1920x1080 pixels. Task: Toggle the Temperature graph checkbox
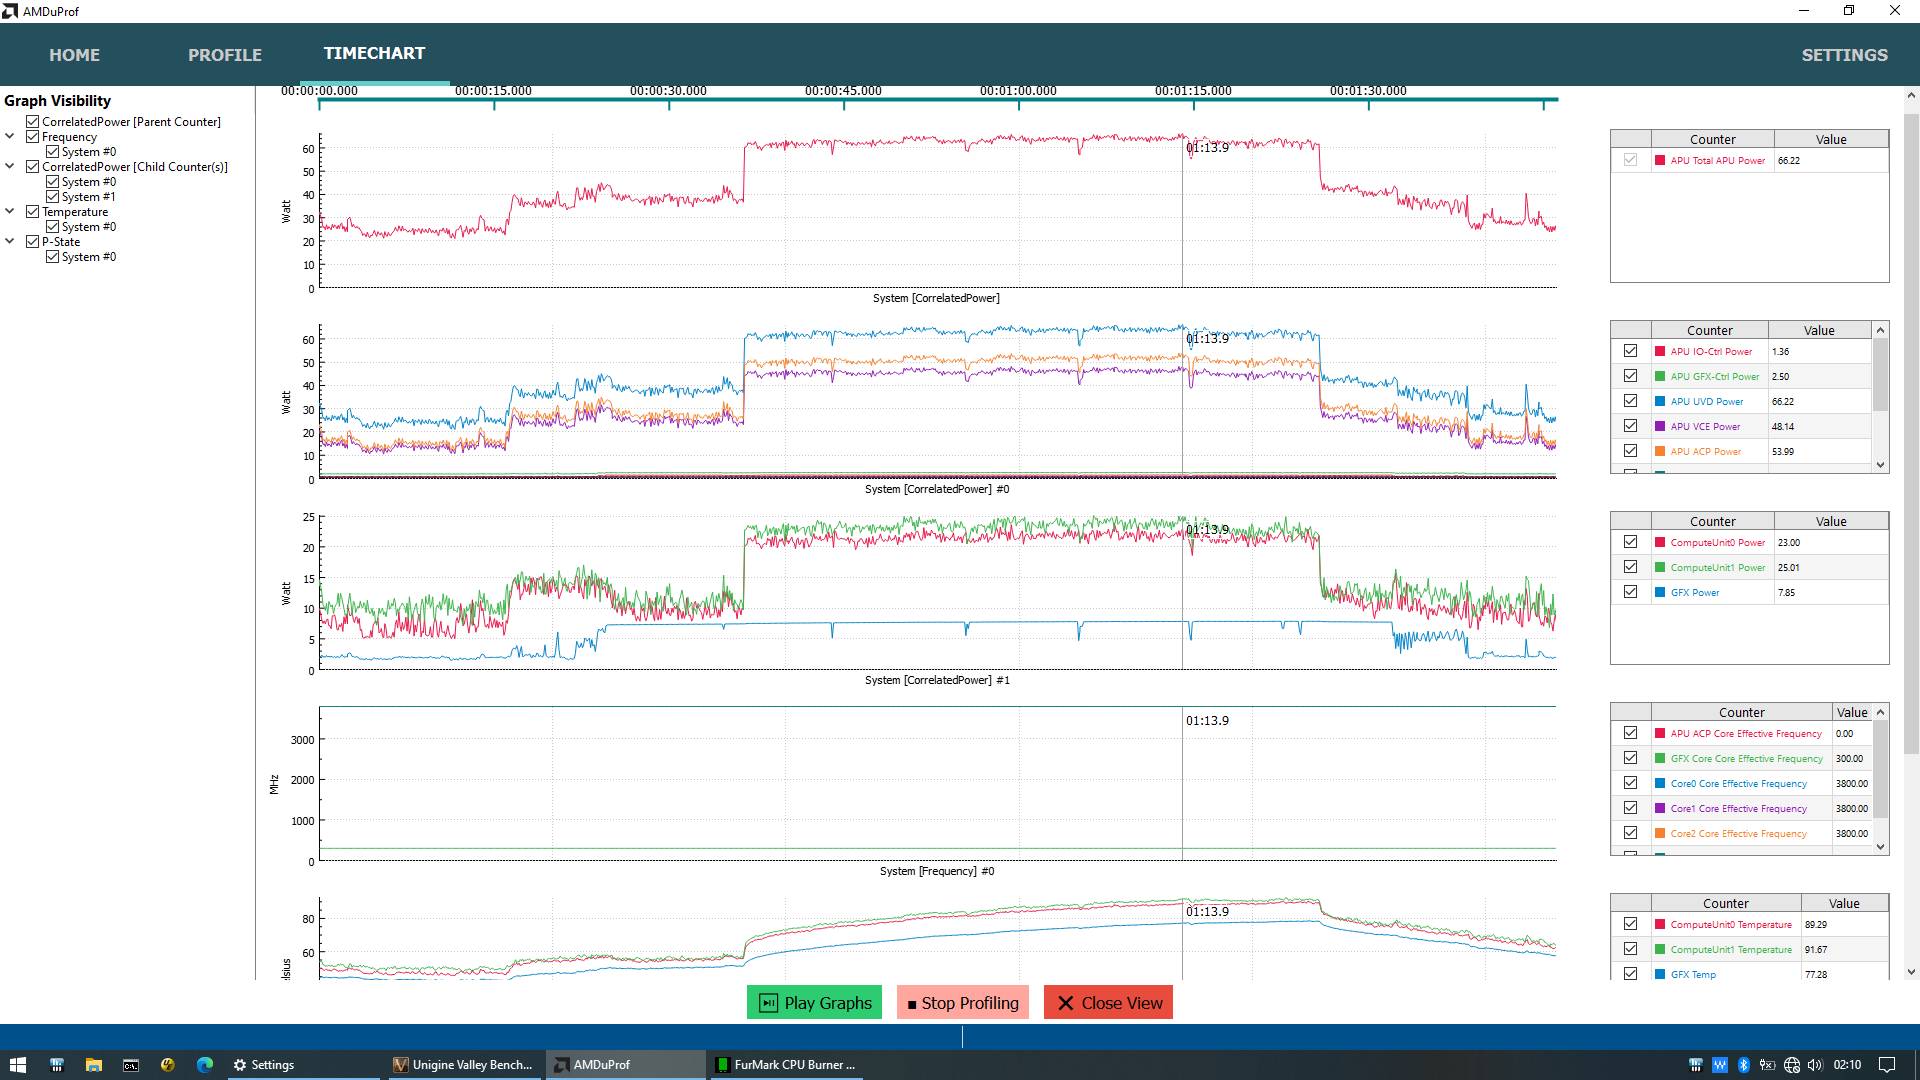click(x=33, y=212)
